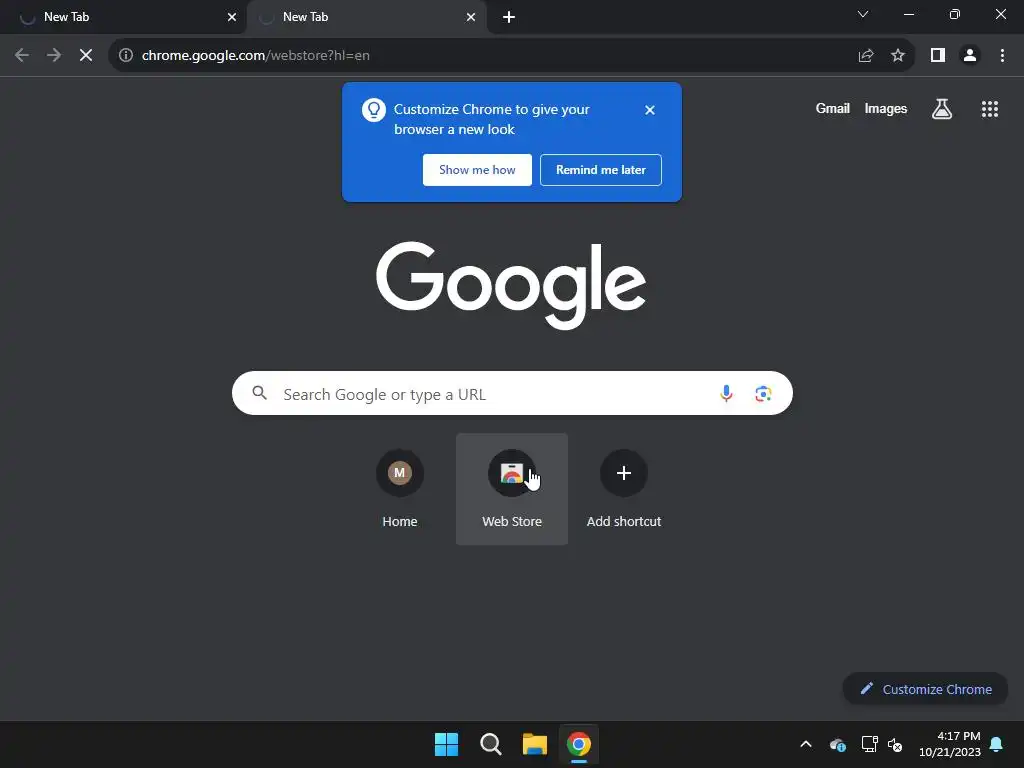
Task: Open the clock and date panel
Action: click(x=950, y=744)
